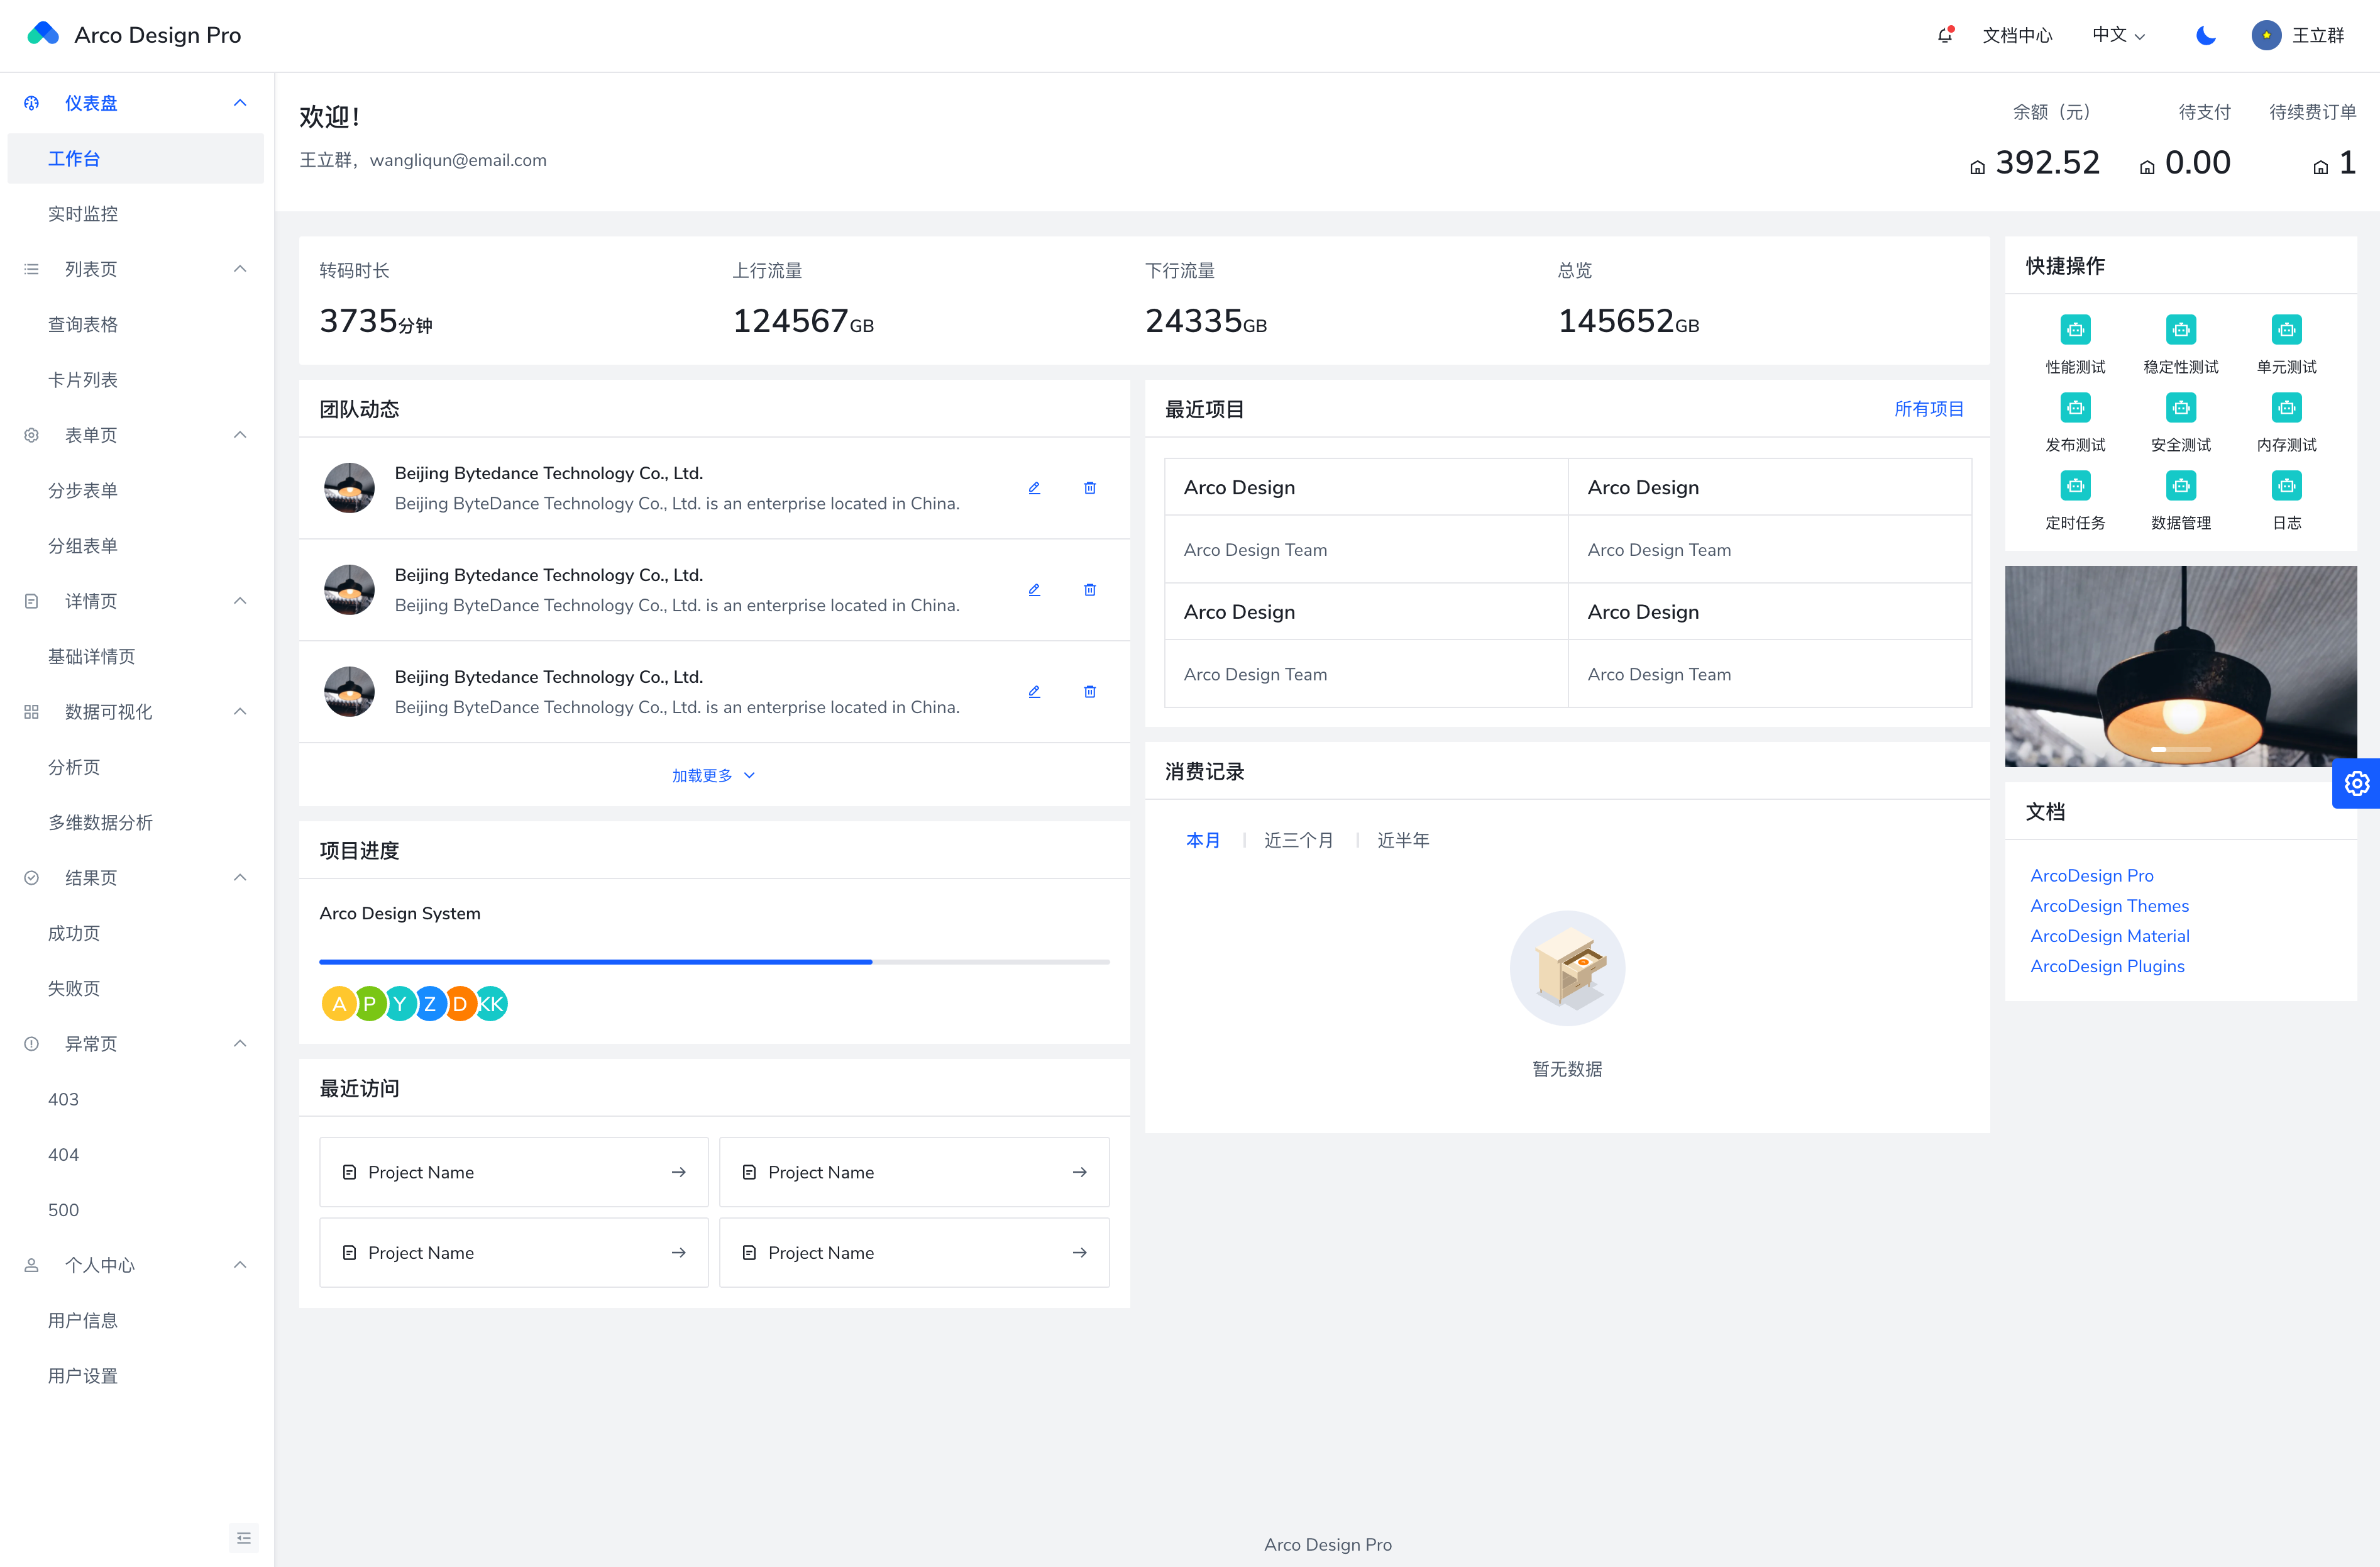
Task: Open the 性能测试 quick action icon
Action: [2075, 329]
